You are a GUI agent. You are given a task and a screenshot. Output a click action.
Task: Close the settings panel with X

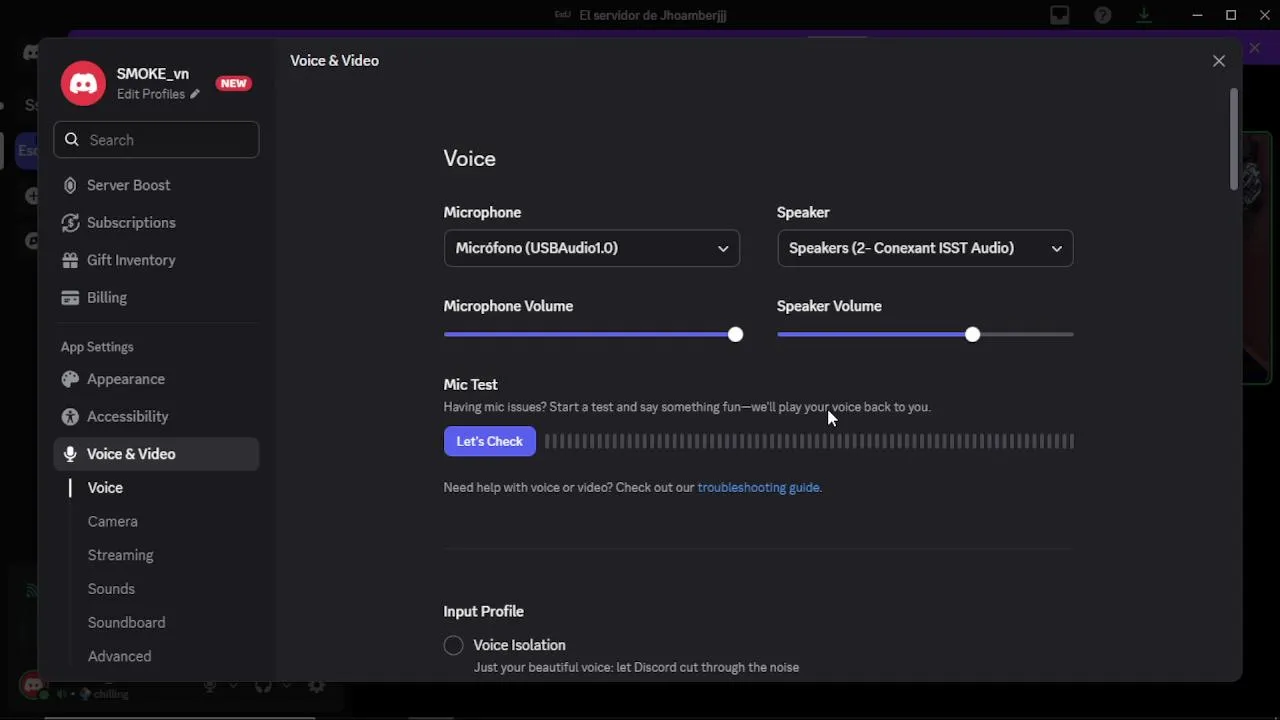tap(1219, 61)
